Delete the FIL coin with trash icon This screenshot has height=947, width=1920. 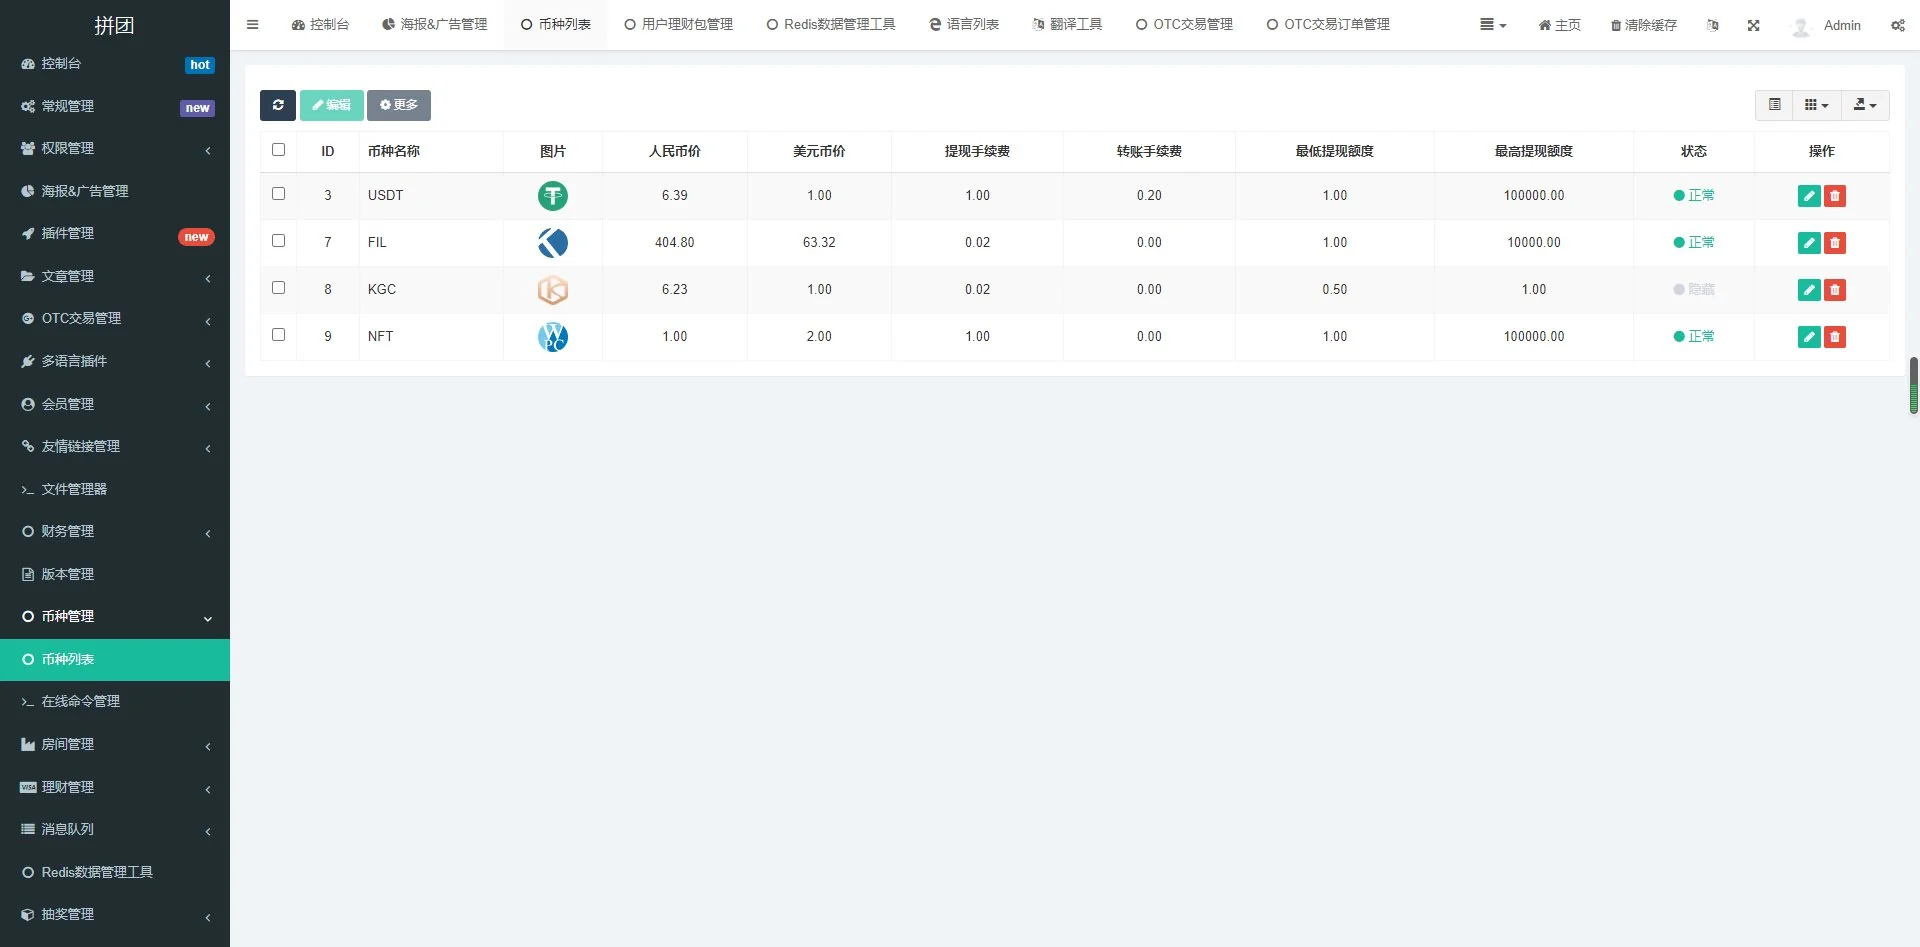pyautogui.click(x=1834, y=243)
